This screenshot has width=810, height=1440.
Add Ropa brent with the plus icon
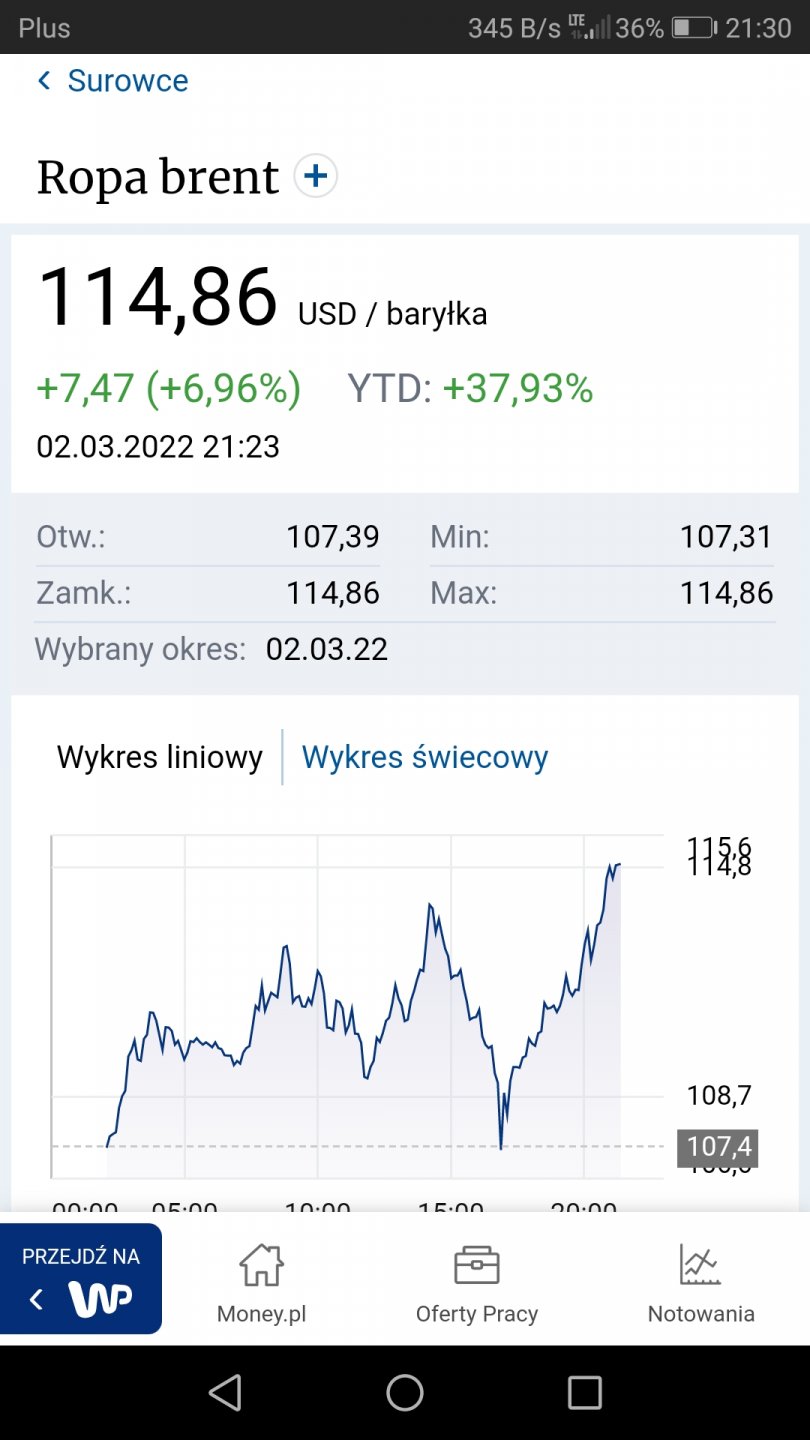coord(315,177)
